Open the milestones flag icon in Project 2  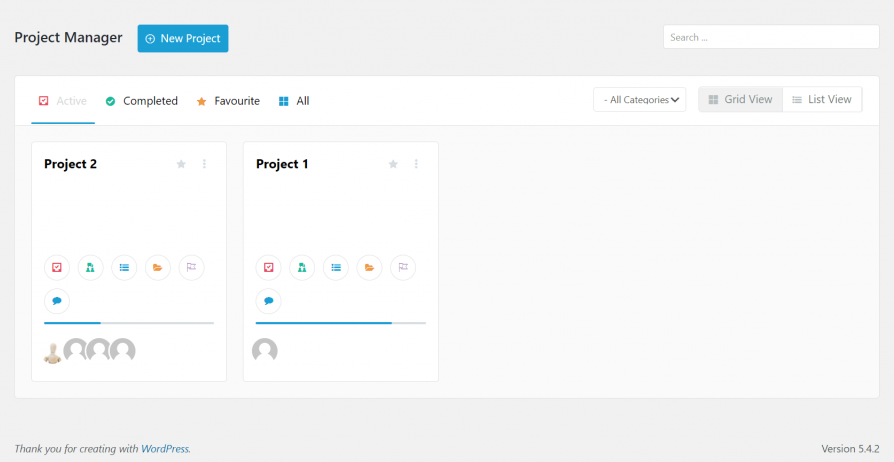coord(192,268)
